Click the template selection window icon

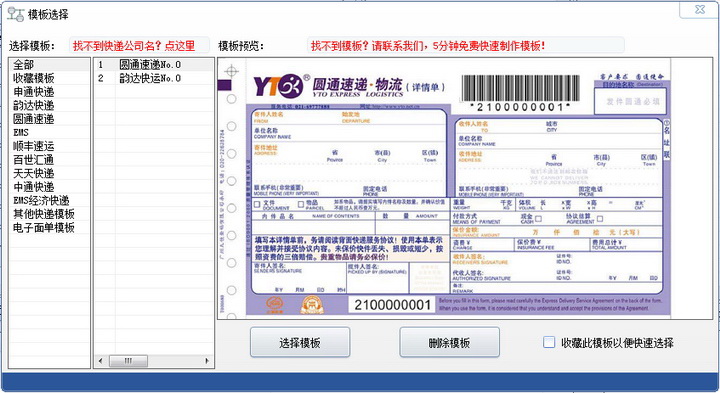point(16,14)
